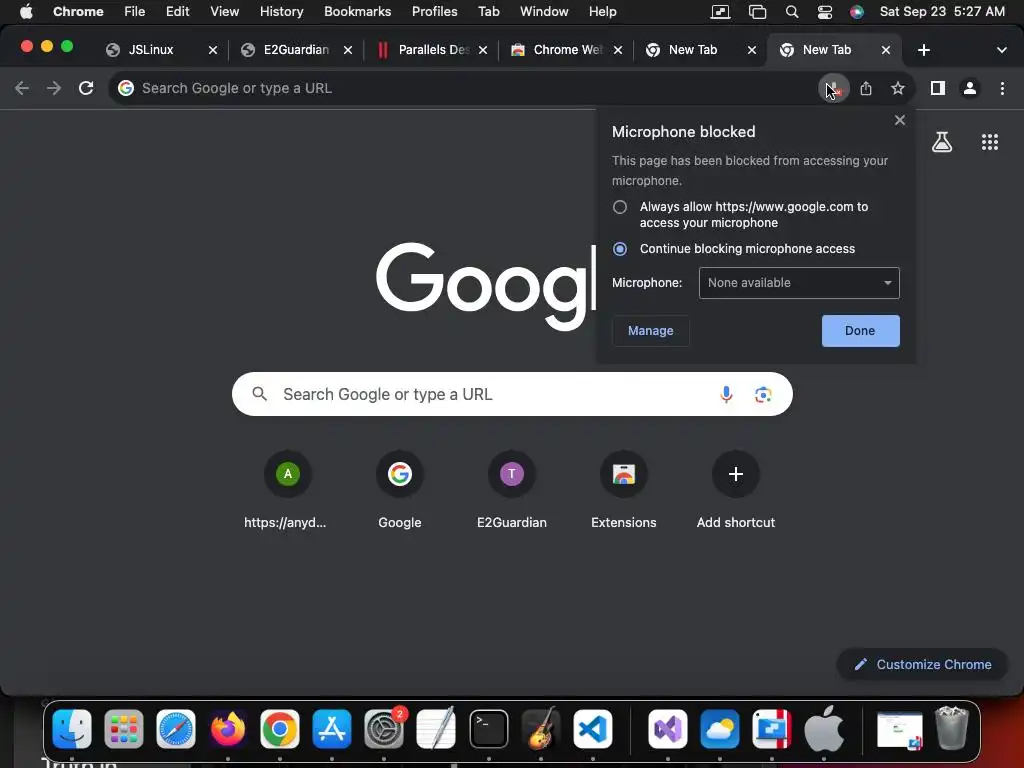Open the Help menu
Image resolution: width=1024 pixels, height=768 pixels.
(x=602, y=12)
